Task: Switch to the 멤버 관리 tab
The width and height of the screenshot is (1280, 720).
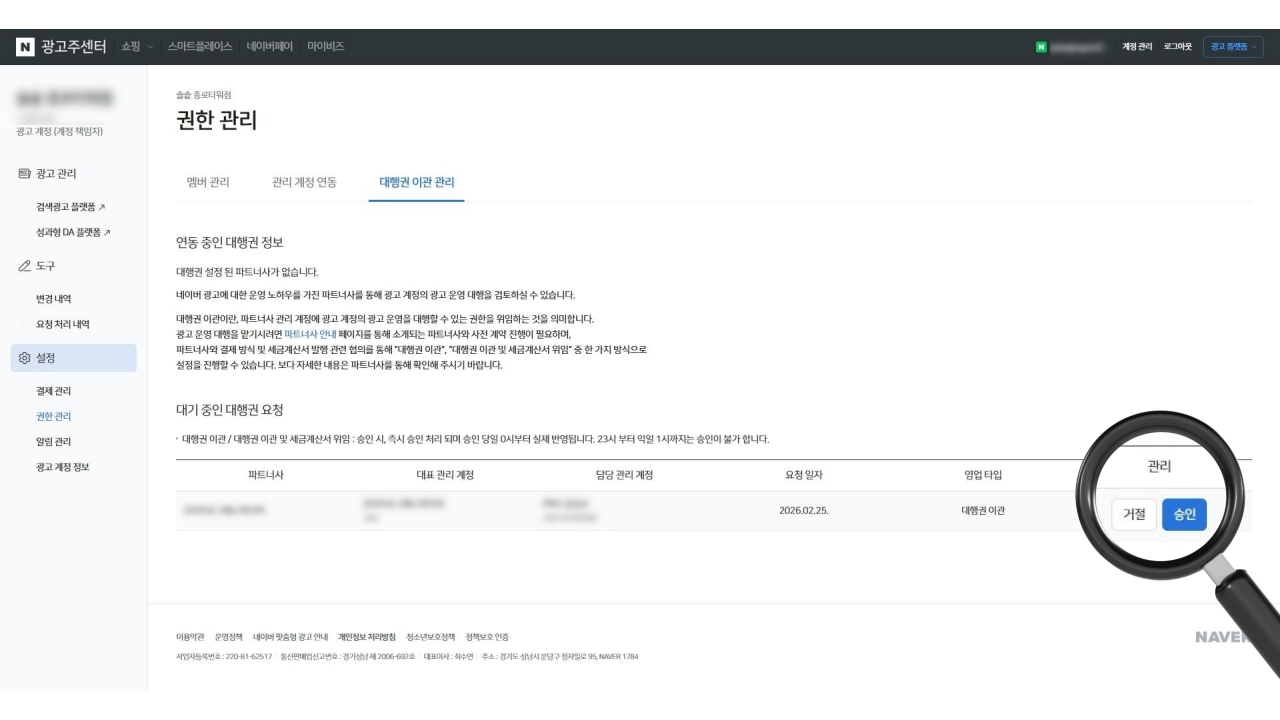Action: (208, 182)
